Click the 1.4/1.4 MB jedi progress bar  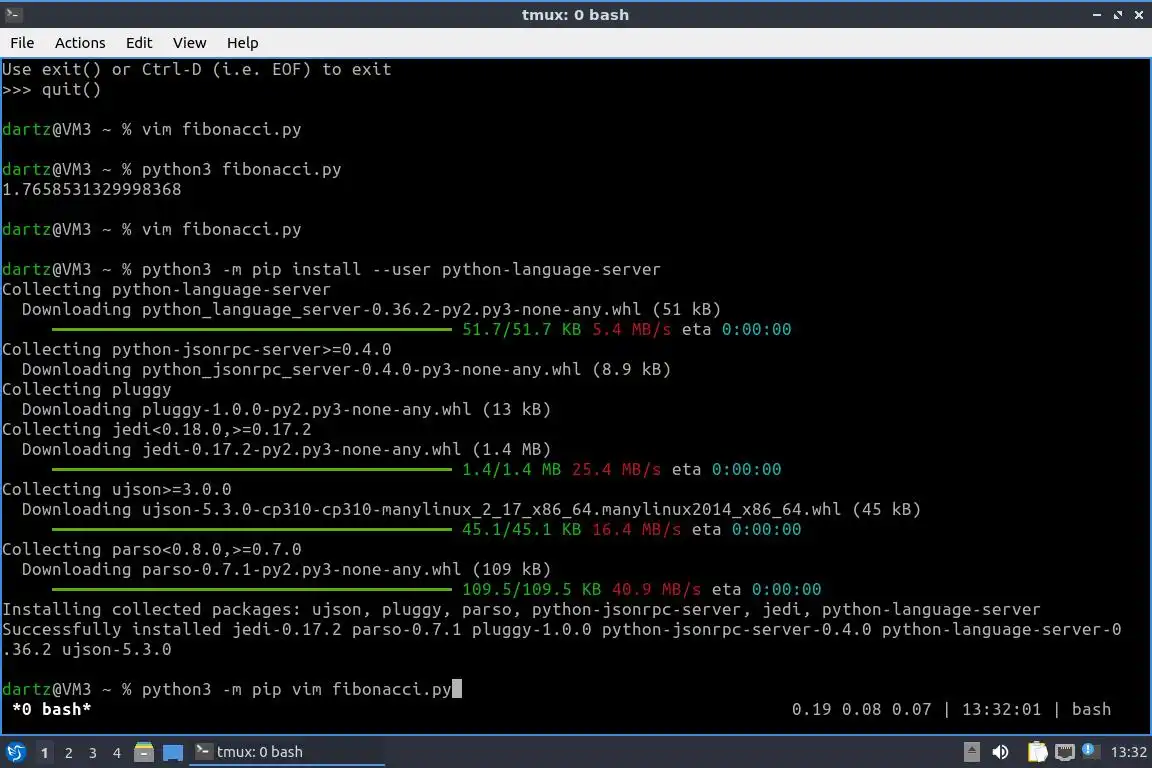pyautogui.click(x=252, y=470)
